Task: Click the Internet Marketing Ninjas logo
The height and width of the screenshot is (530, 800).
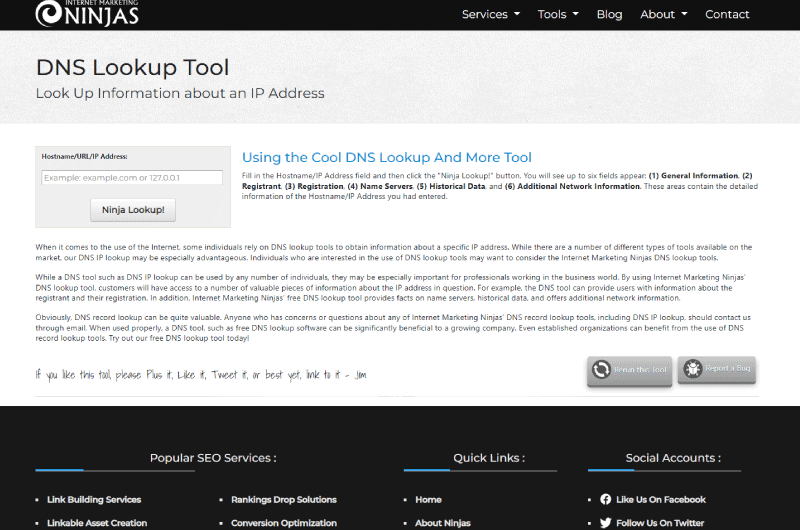Action: pos(87,13)
